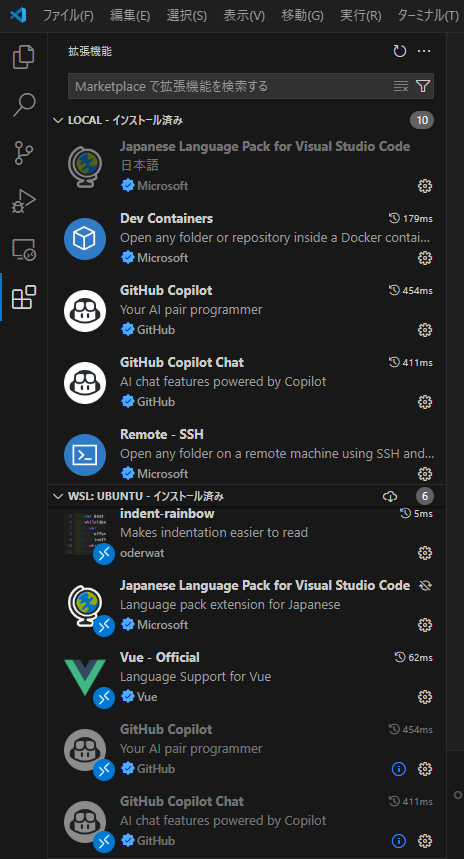Click the Vue logo thumbnail
464x859 pixels.
85,677
